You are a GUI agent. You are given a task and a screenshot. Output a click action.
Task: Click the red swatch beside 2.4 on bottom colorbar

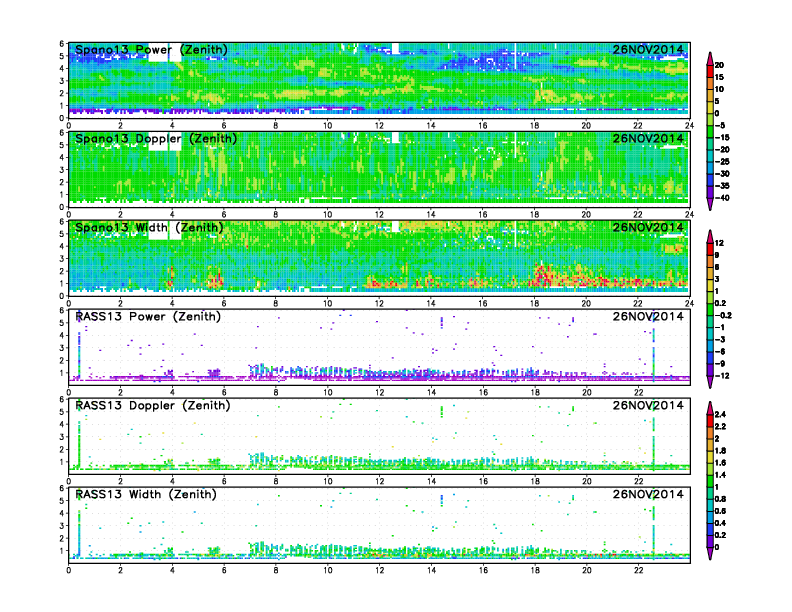(x=710, y=420)
